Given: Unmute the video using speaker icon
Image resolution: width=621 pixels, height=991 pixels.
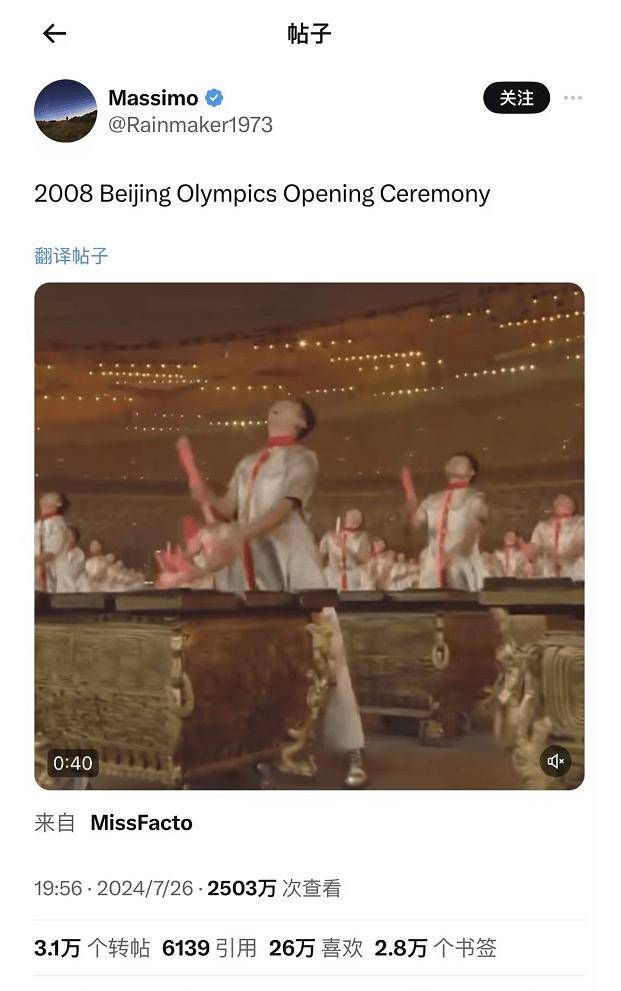Looking at the screenshot, I should click(555, 761).
